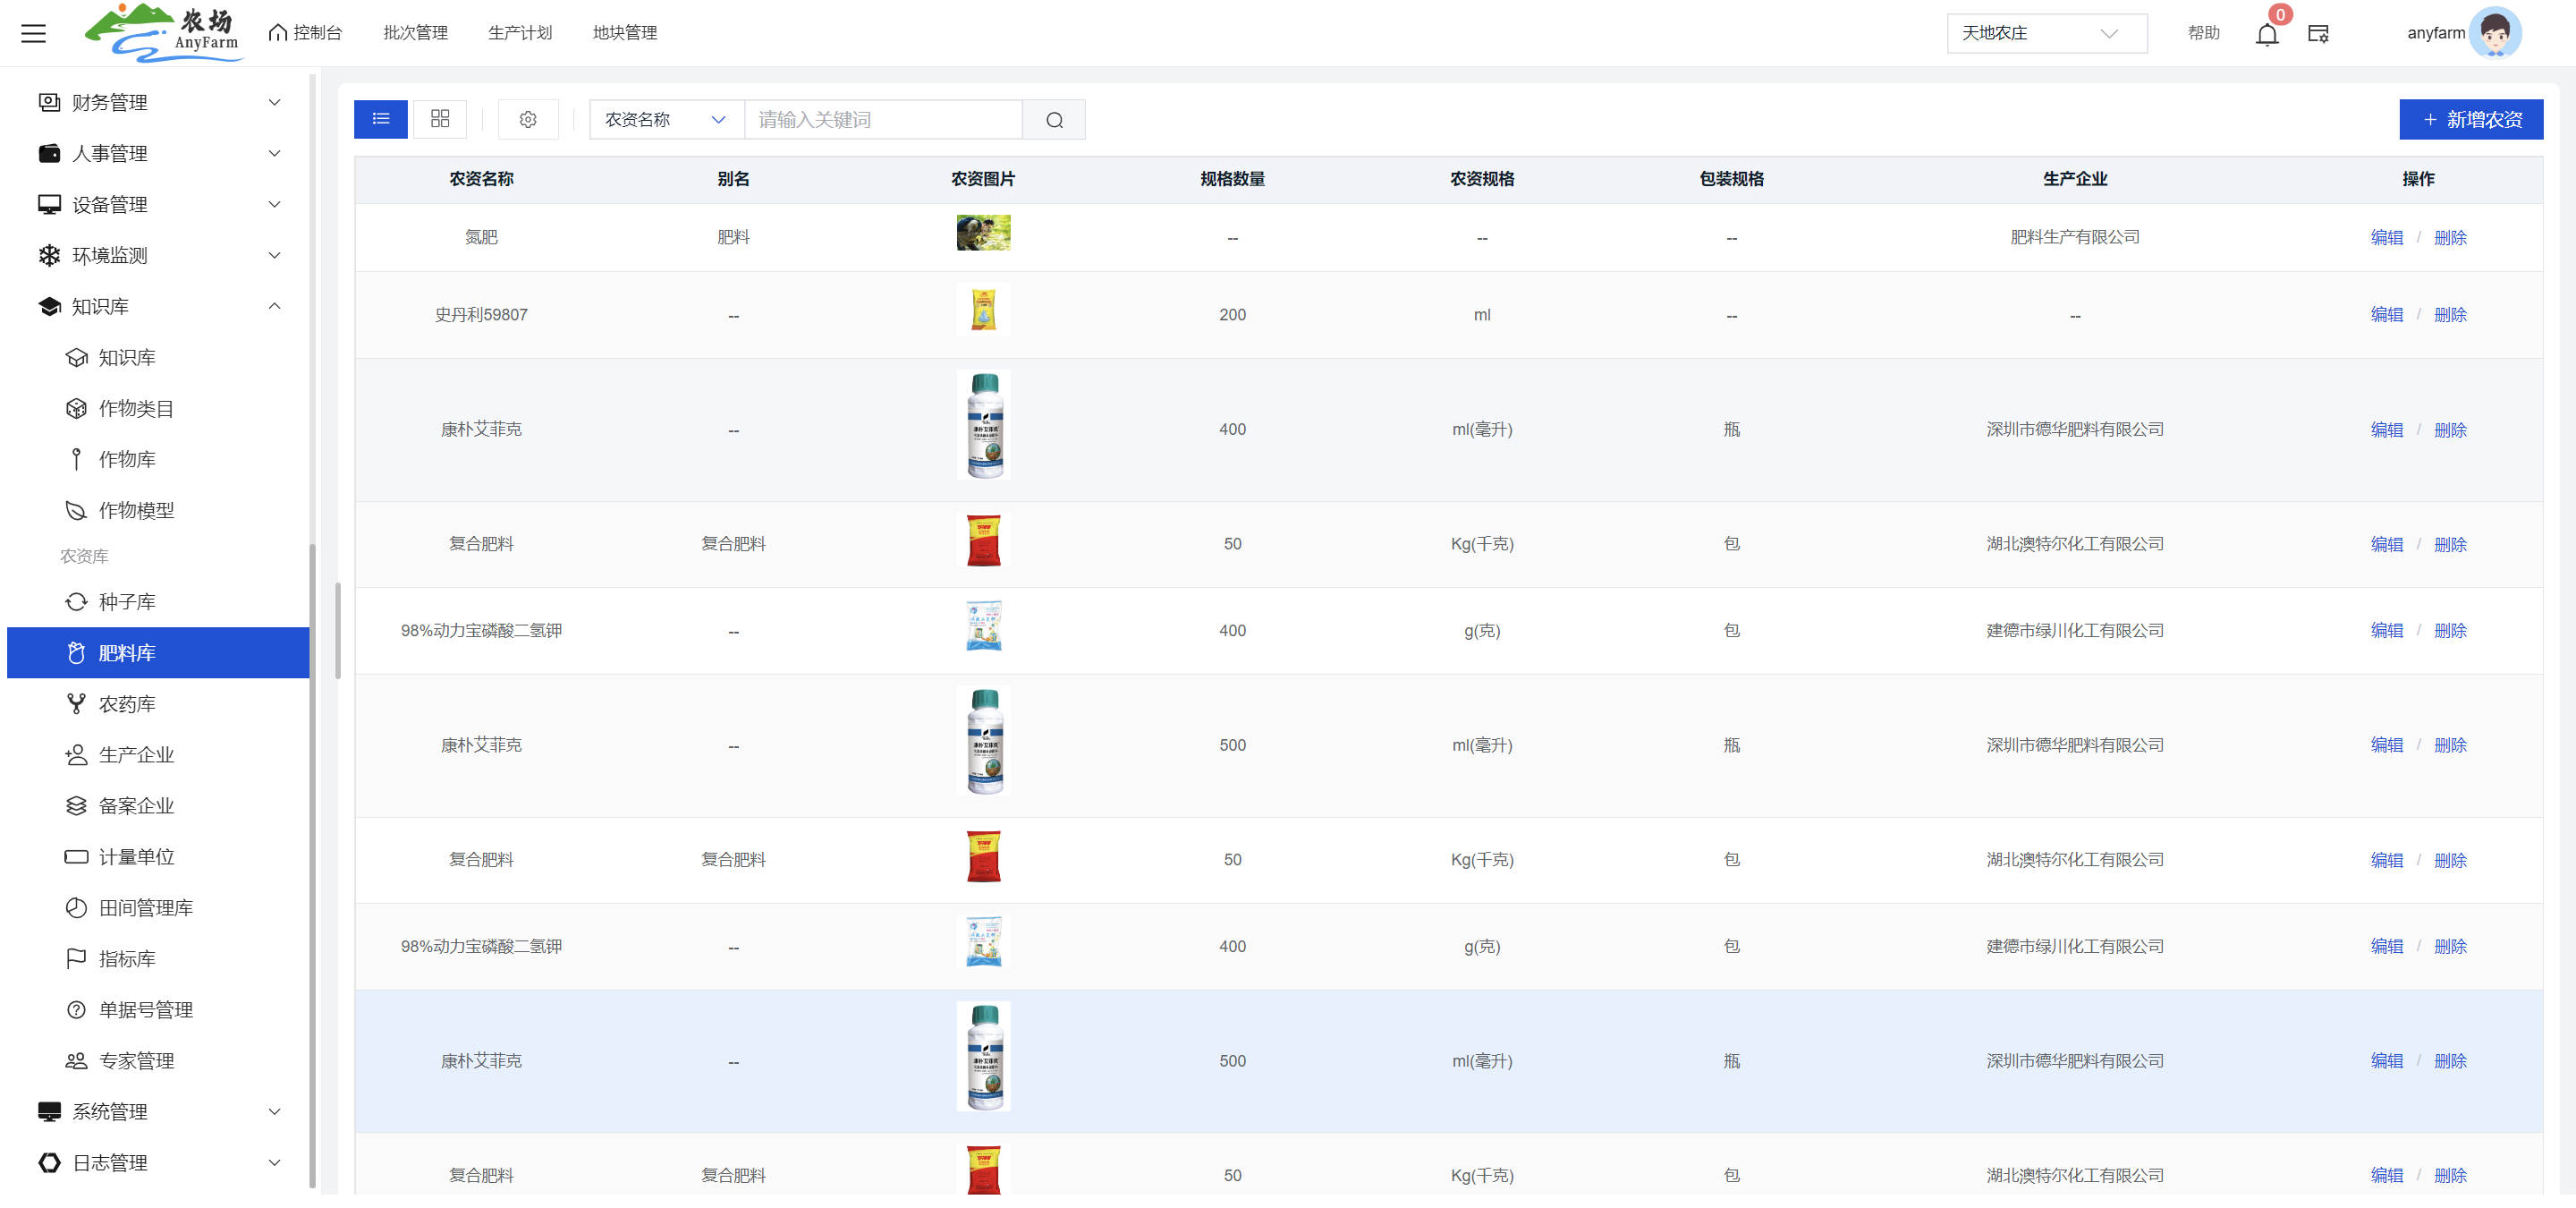The image size is (2576, 1208).
Task: Click the hamburger menu icon
Action: [x=34, y=33]
